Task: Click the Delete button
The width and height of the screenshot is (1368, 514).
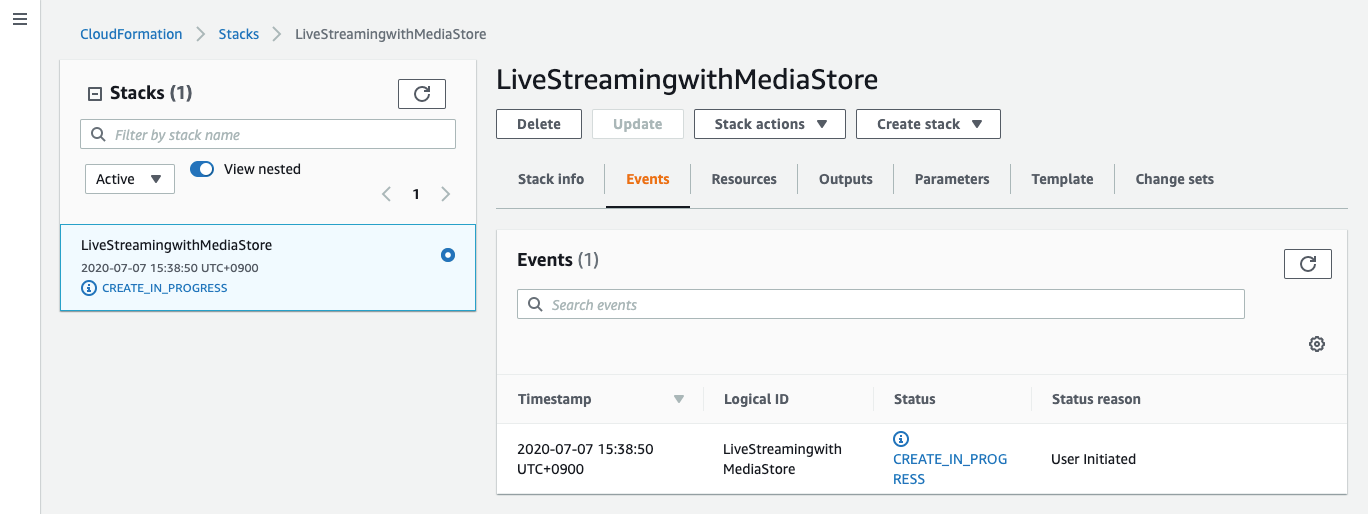Action: point(539,124)
